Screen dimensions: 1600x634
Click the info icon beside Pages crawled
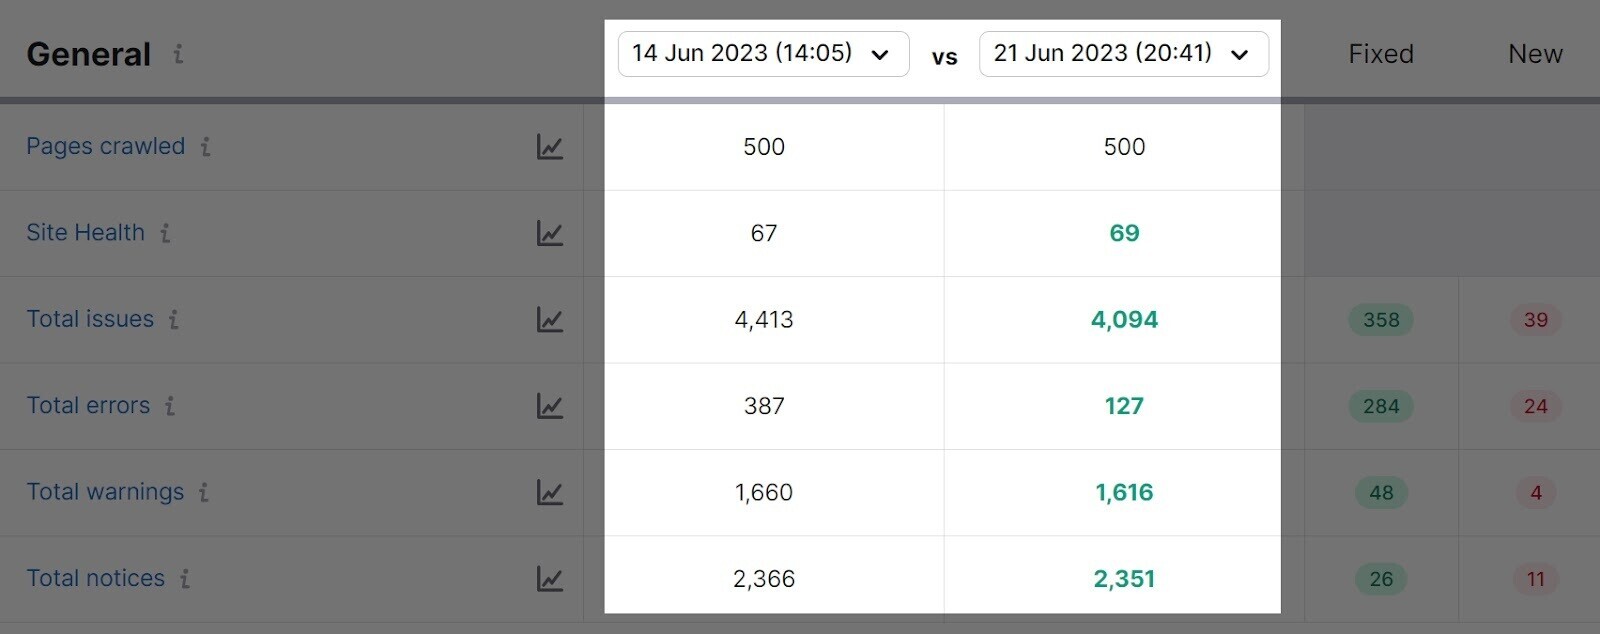click(x=205, y=147)
